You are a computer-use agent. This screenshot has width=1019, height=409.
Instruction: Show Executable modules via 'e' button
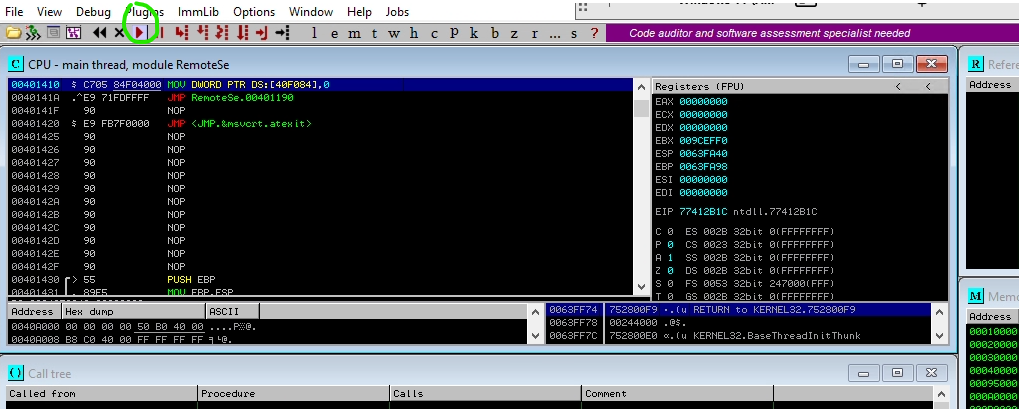334,33
